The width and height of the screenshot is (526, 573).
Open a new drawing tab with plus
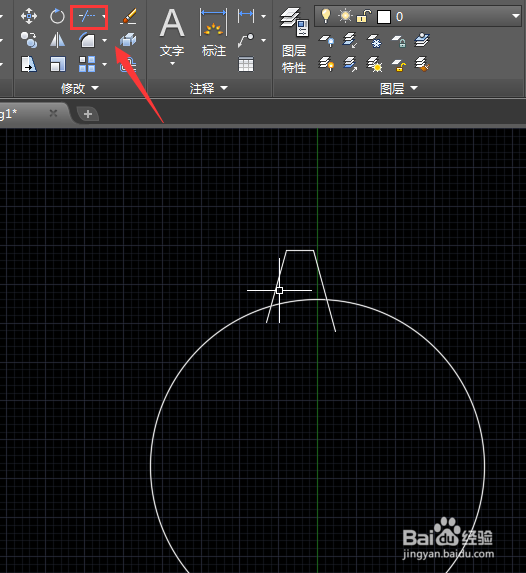coord(88,114)
